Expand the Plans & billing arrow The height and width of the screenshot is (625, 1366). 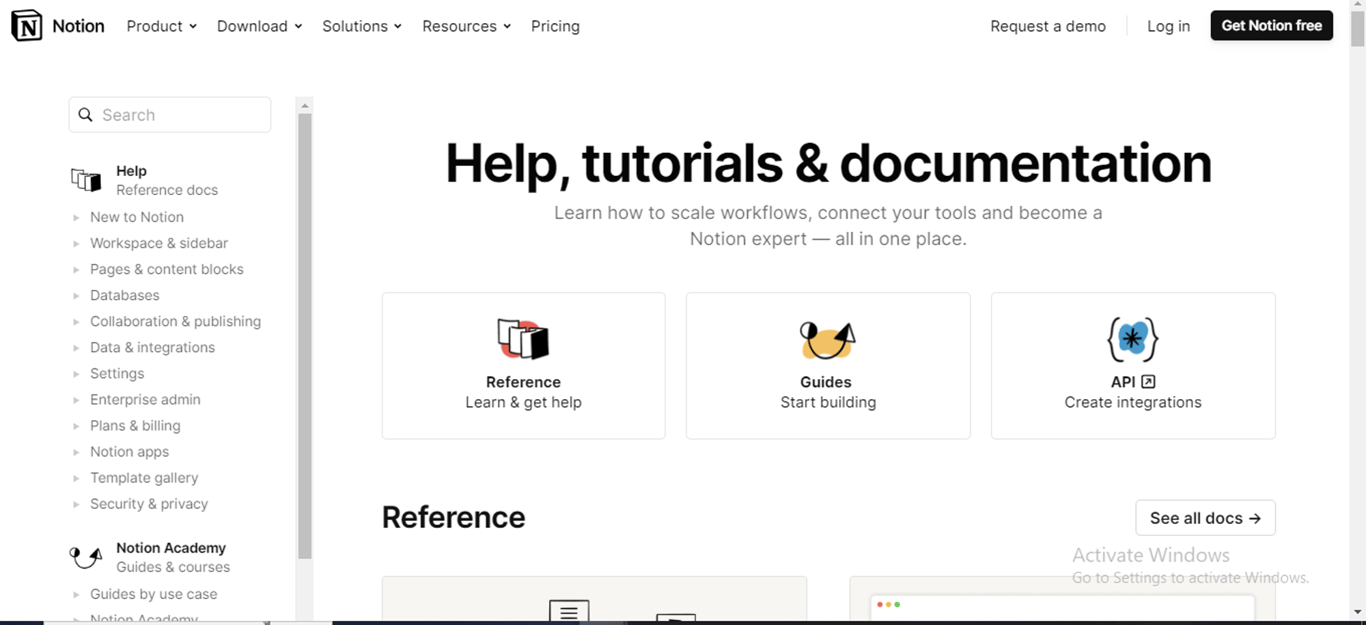(76, 425)
